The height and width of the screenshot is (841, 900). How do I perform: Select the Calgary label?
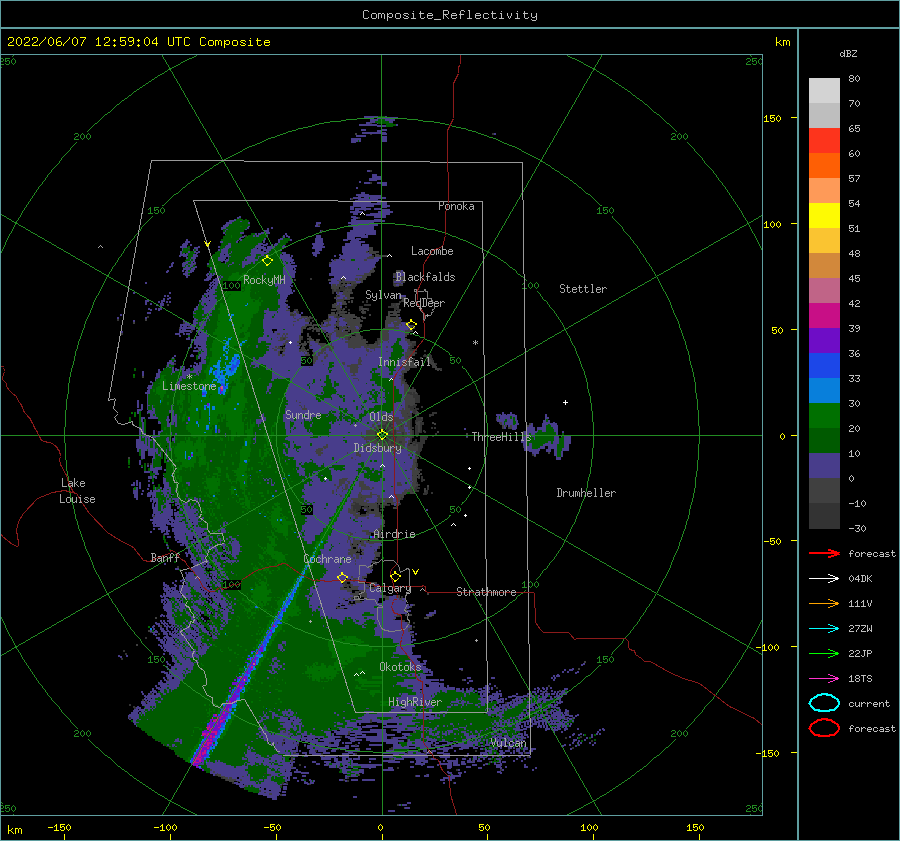pyautogui.click(x=390, y=588)
